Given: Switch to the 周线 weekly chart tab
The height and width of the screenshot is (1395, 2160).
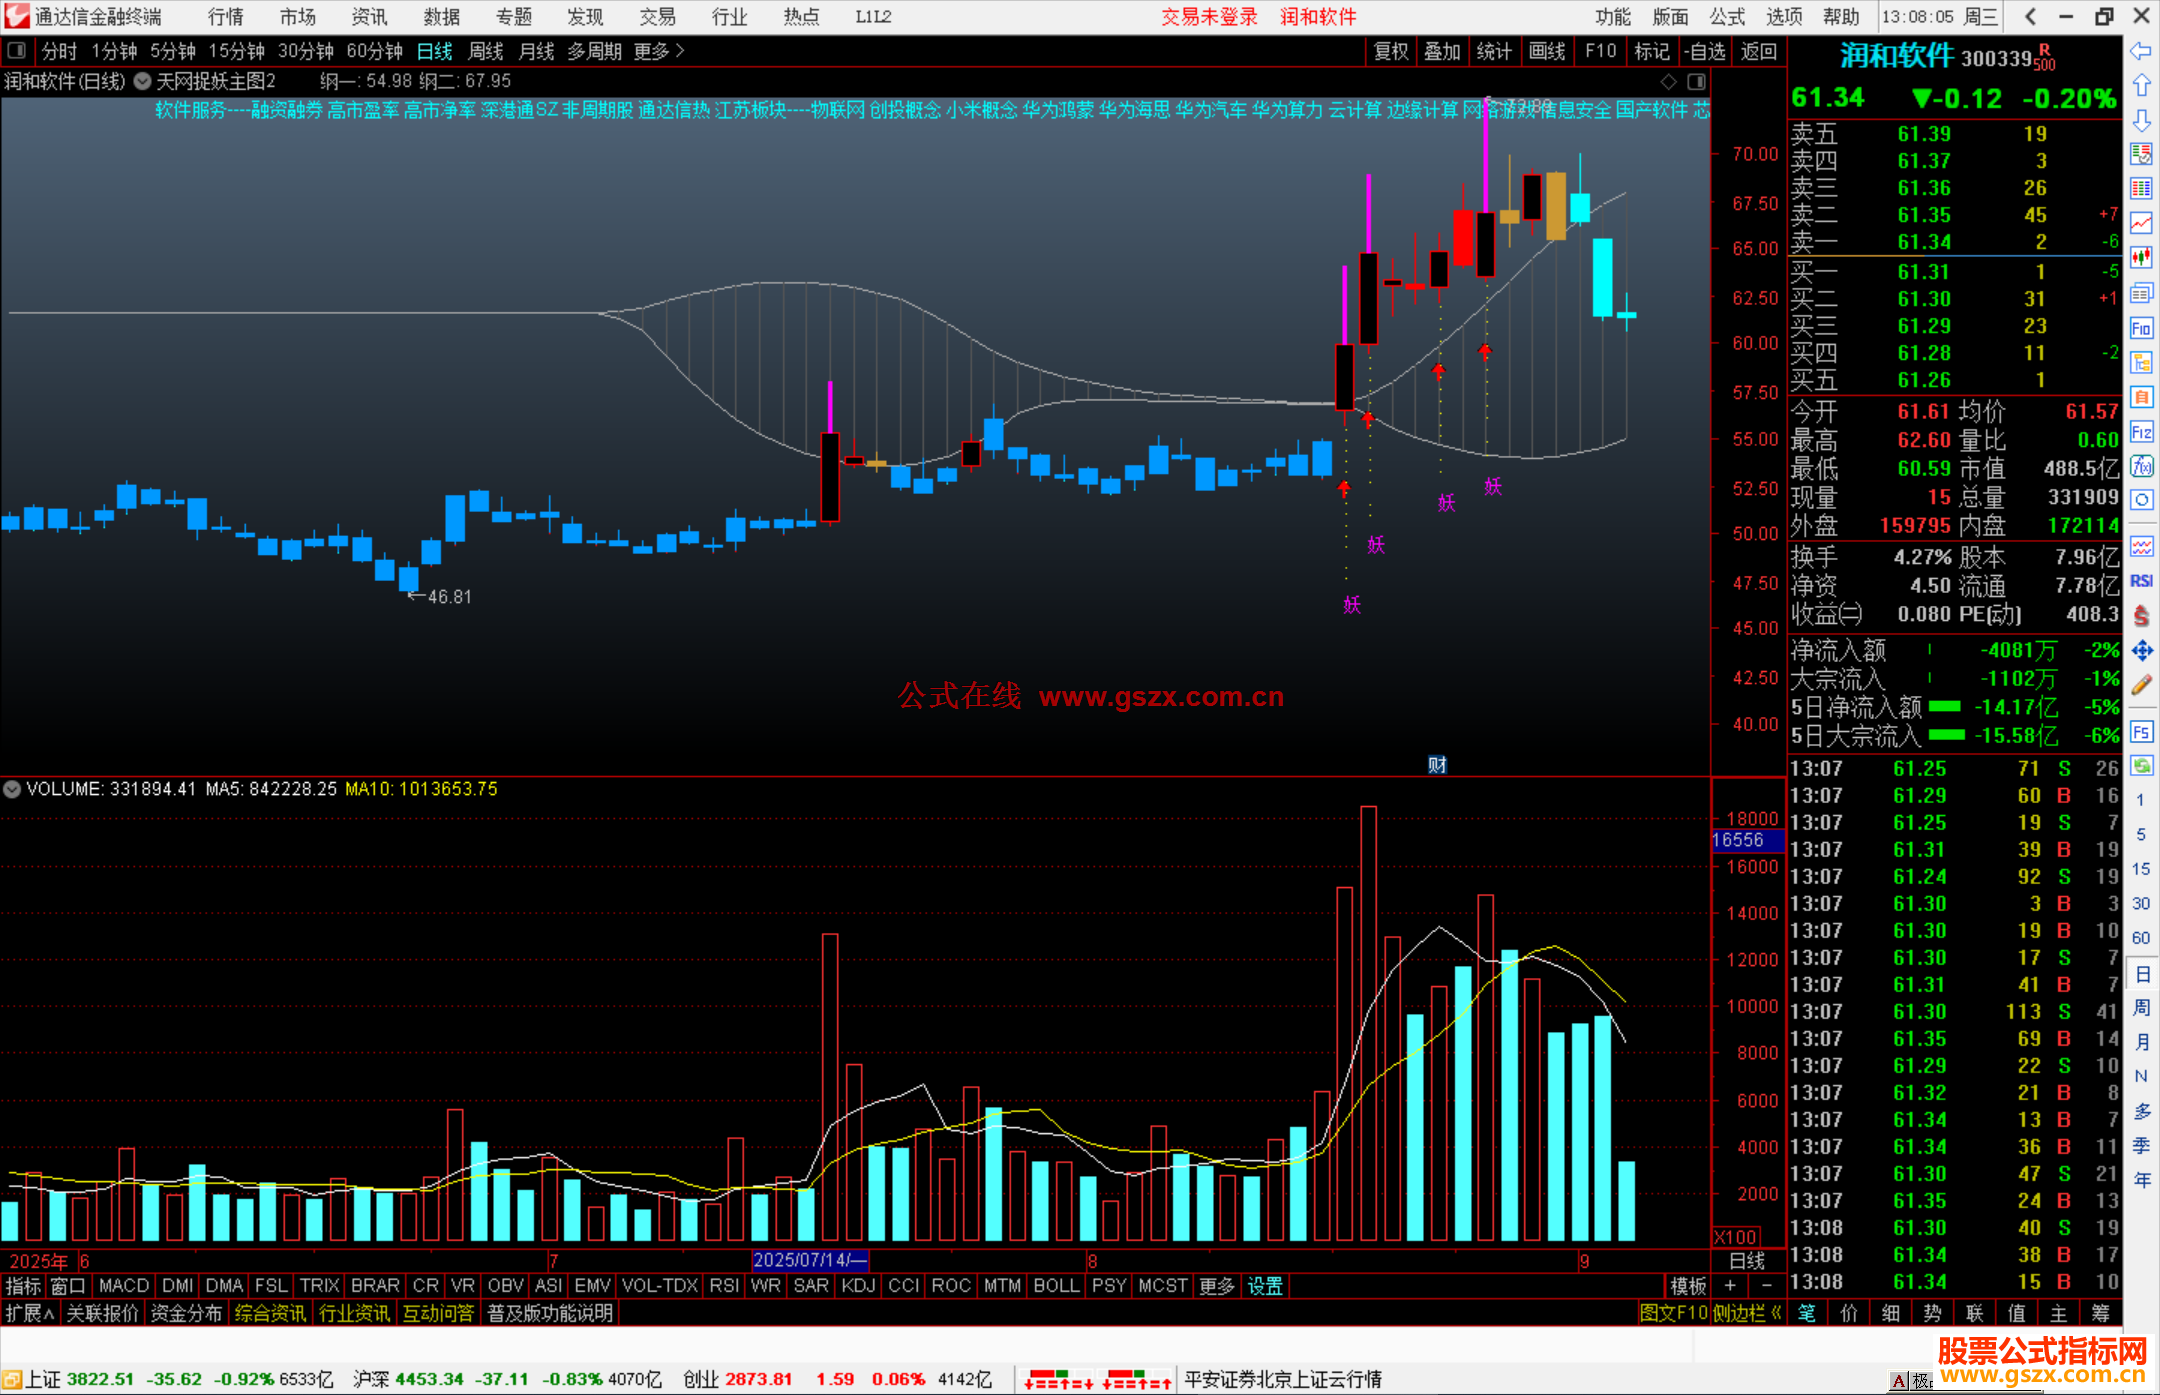Looking at the screenshot, I should (486, 51).
